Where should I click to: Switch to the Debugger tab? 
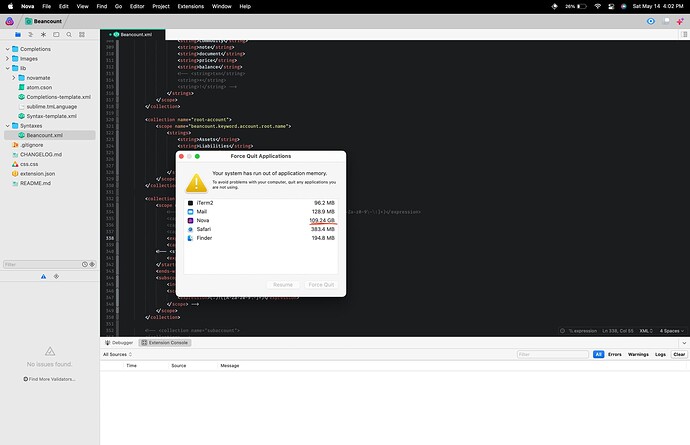pos(119,343)
